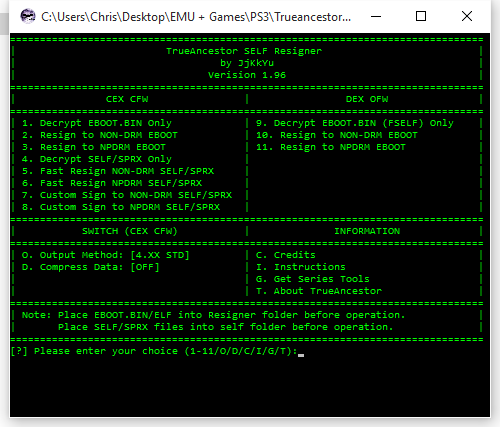Click the note about SELF/SPRX self folder
The image size is (500, 427).
point(226,327)
